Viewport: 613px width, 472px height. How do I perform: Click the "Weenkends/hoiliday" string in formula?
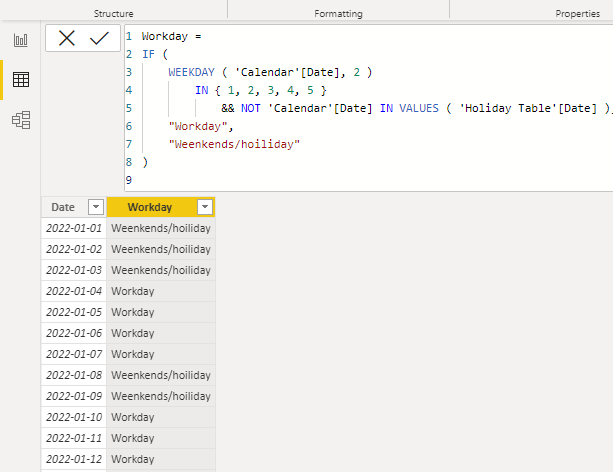[234, 144]
